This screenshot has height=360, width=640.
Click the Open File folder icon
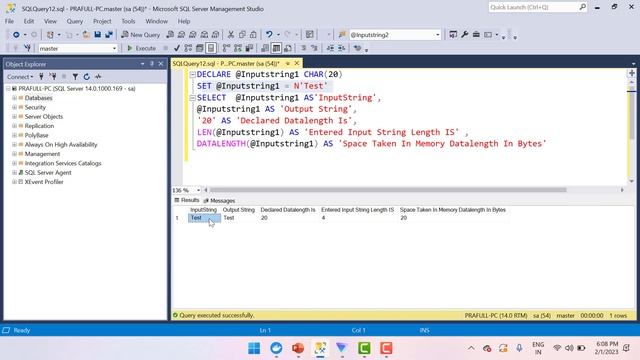click(x=86, y=35)
